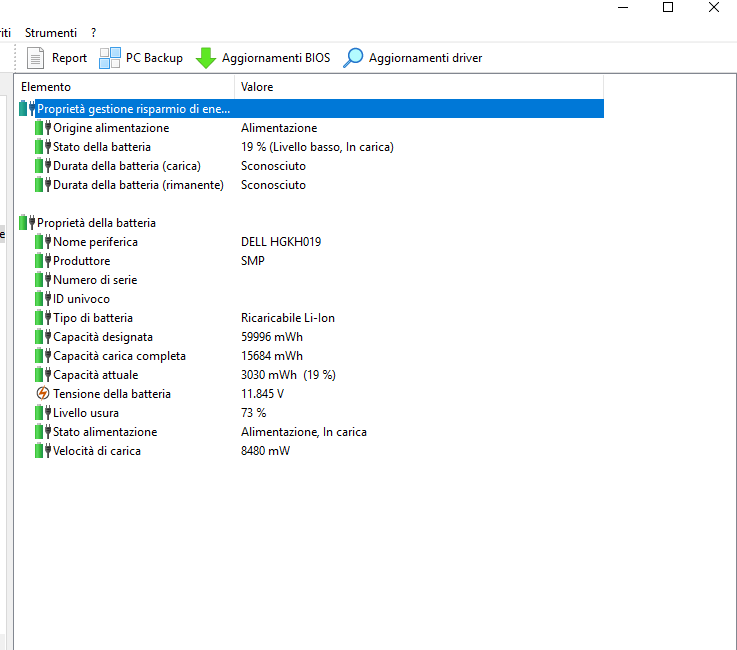The height and width of the screenshot is (650, 737).
Task: Select the Nome periferica row
Action: [x=95, y=242]
